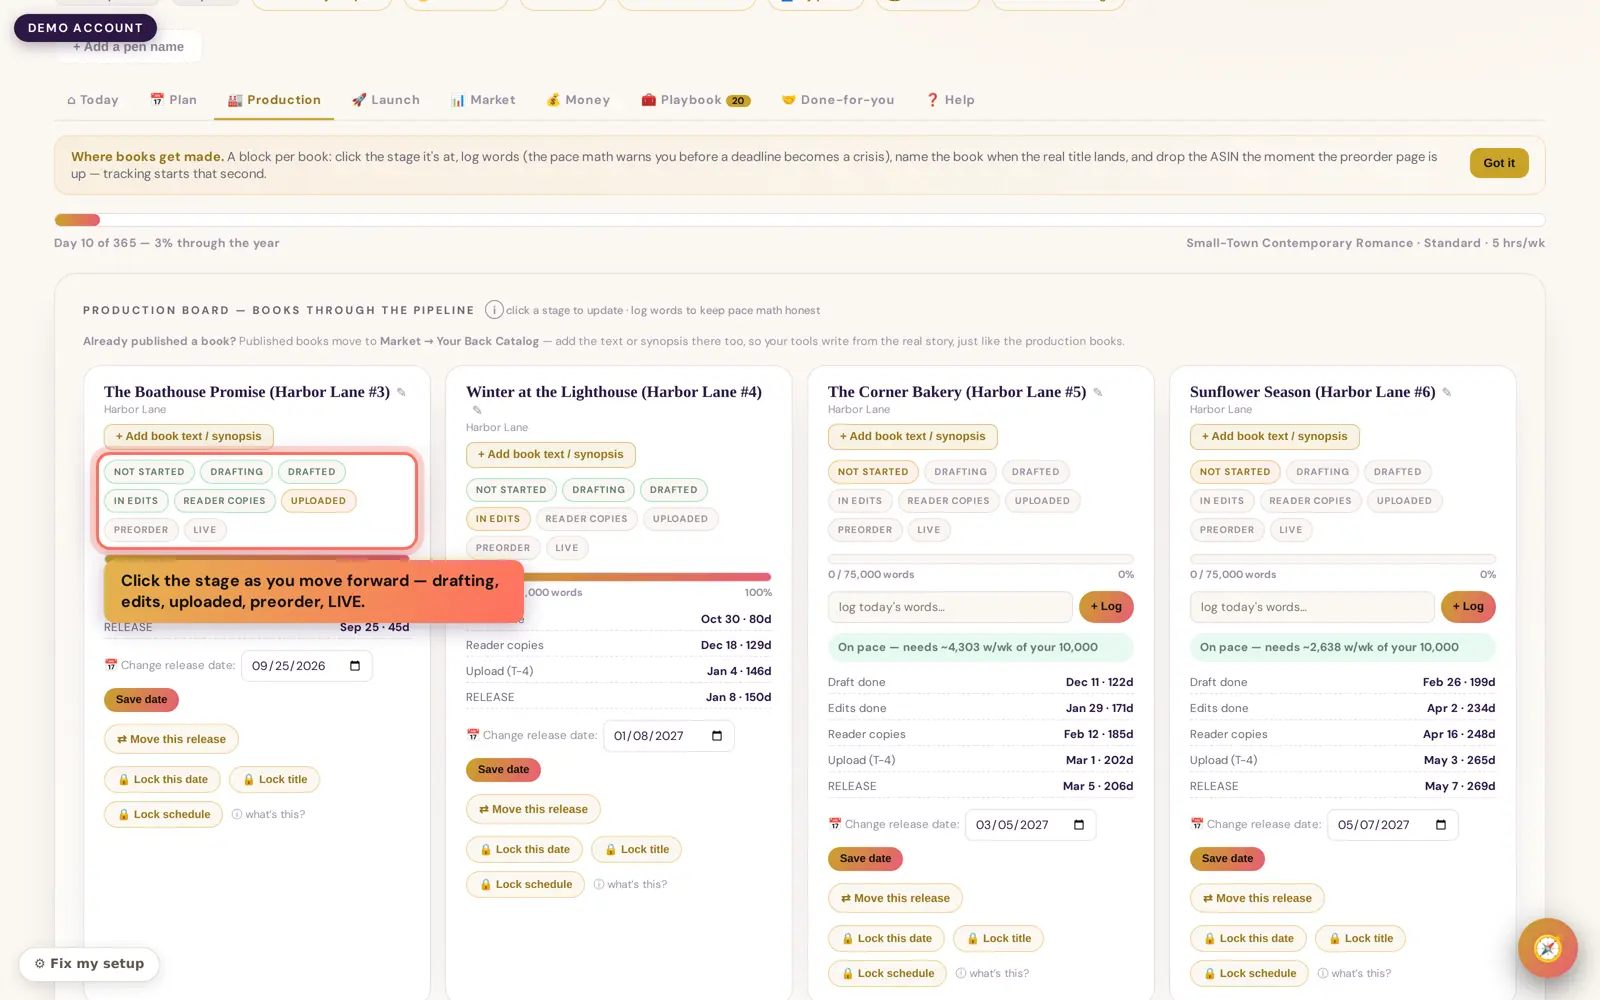Image resolution: width=1600 pixels, height=1000 pixels.
Task: Switch to the Plan tab
Action: (173, 100)
